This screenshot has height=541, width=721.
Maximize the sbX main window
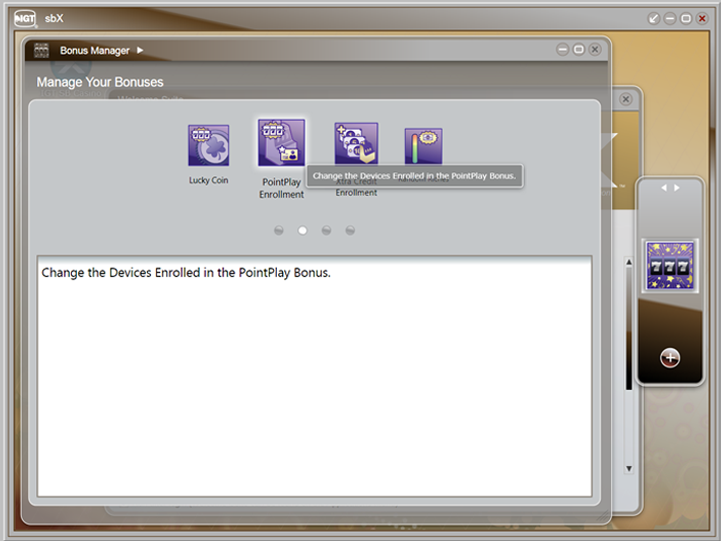(x=686, y=18)
